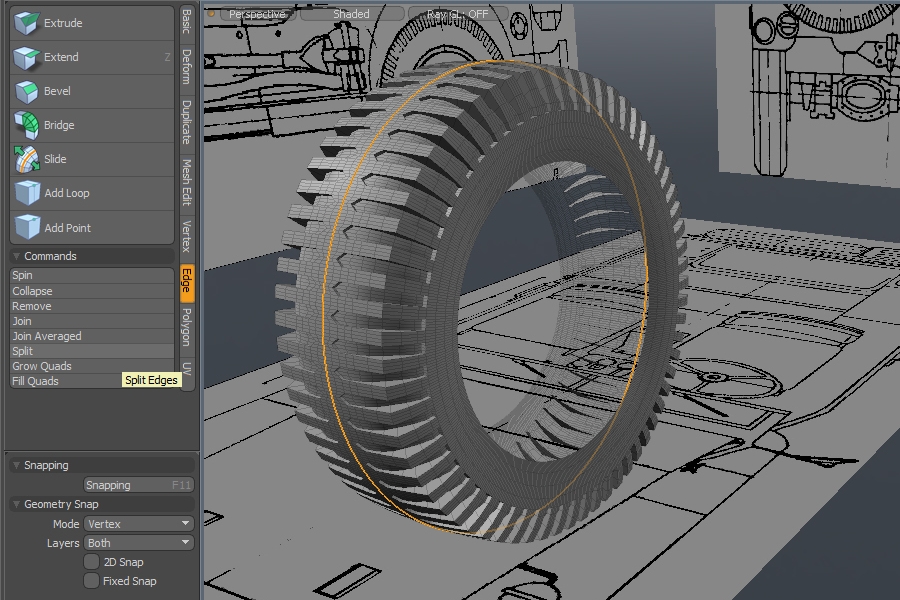Open the Duplicate tab
Screen dimensions: 900x600
point(187,122)
